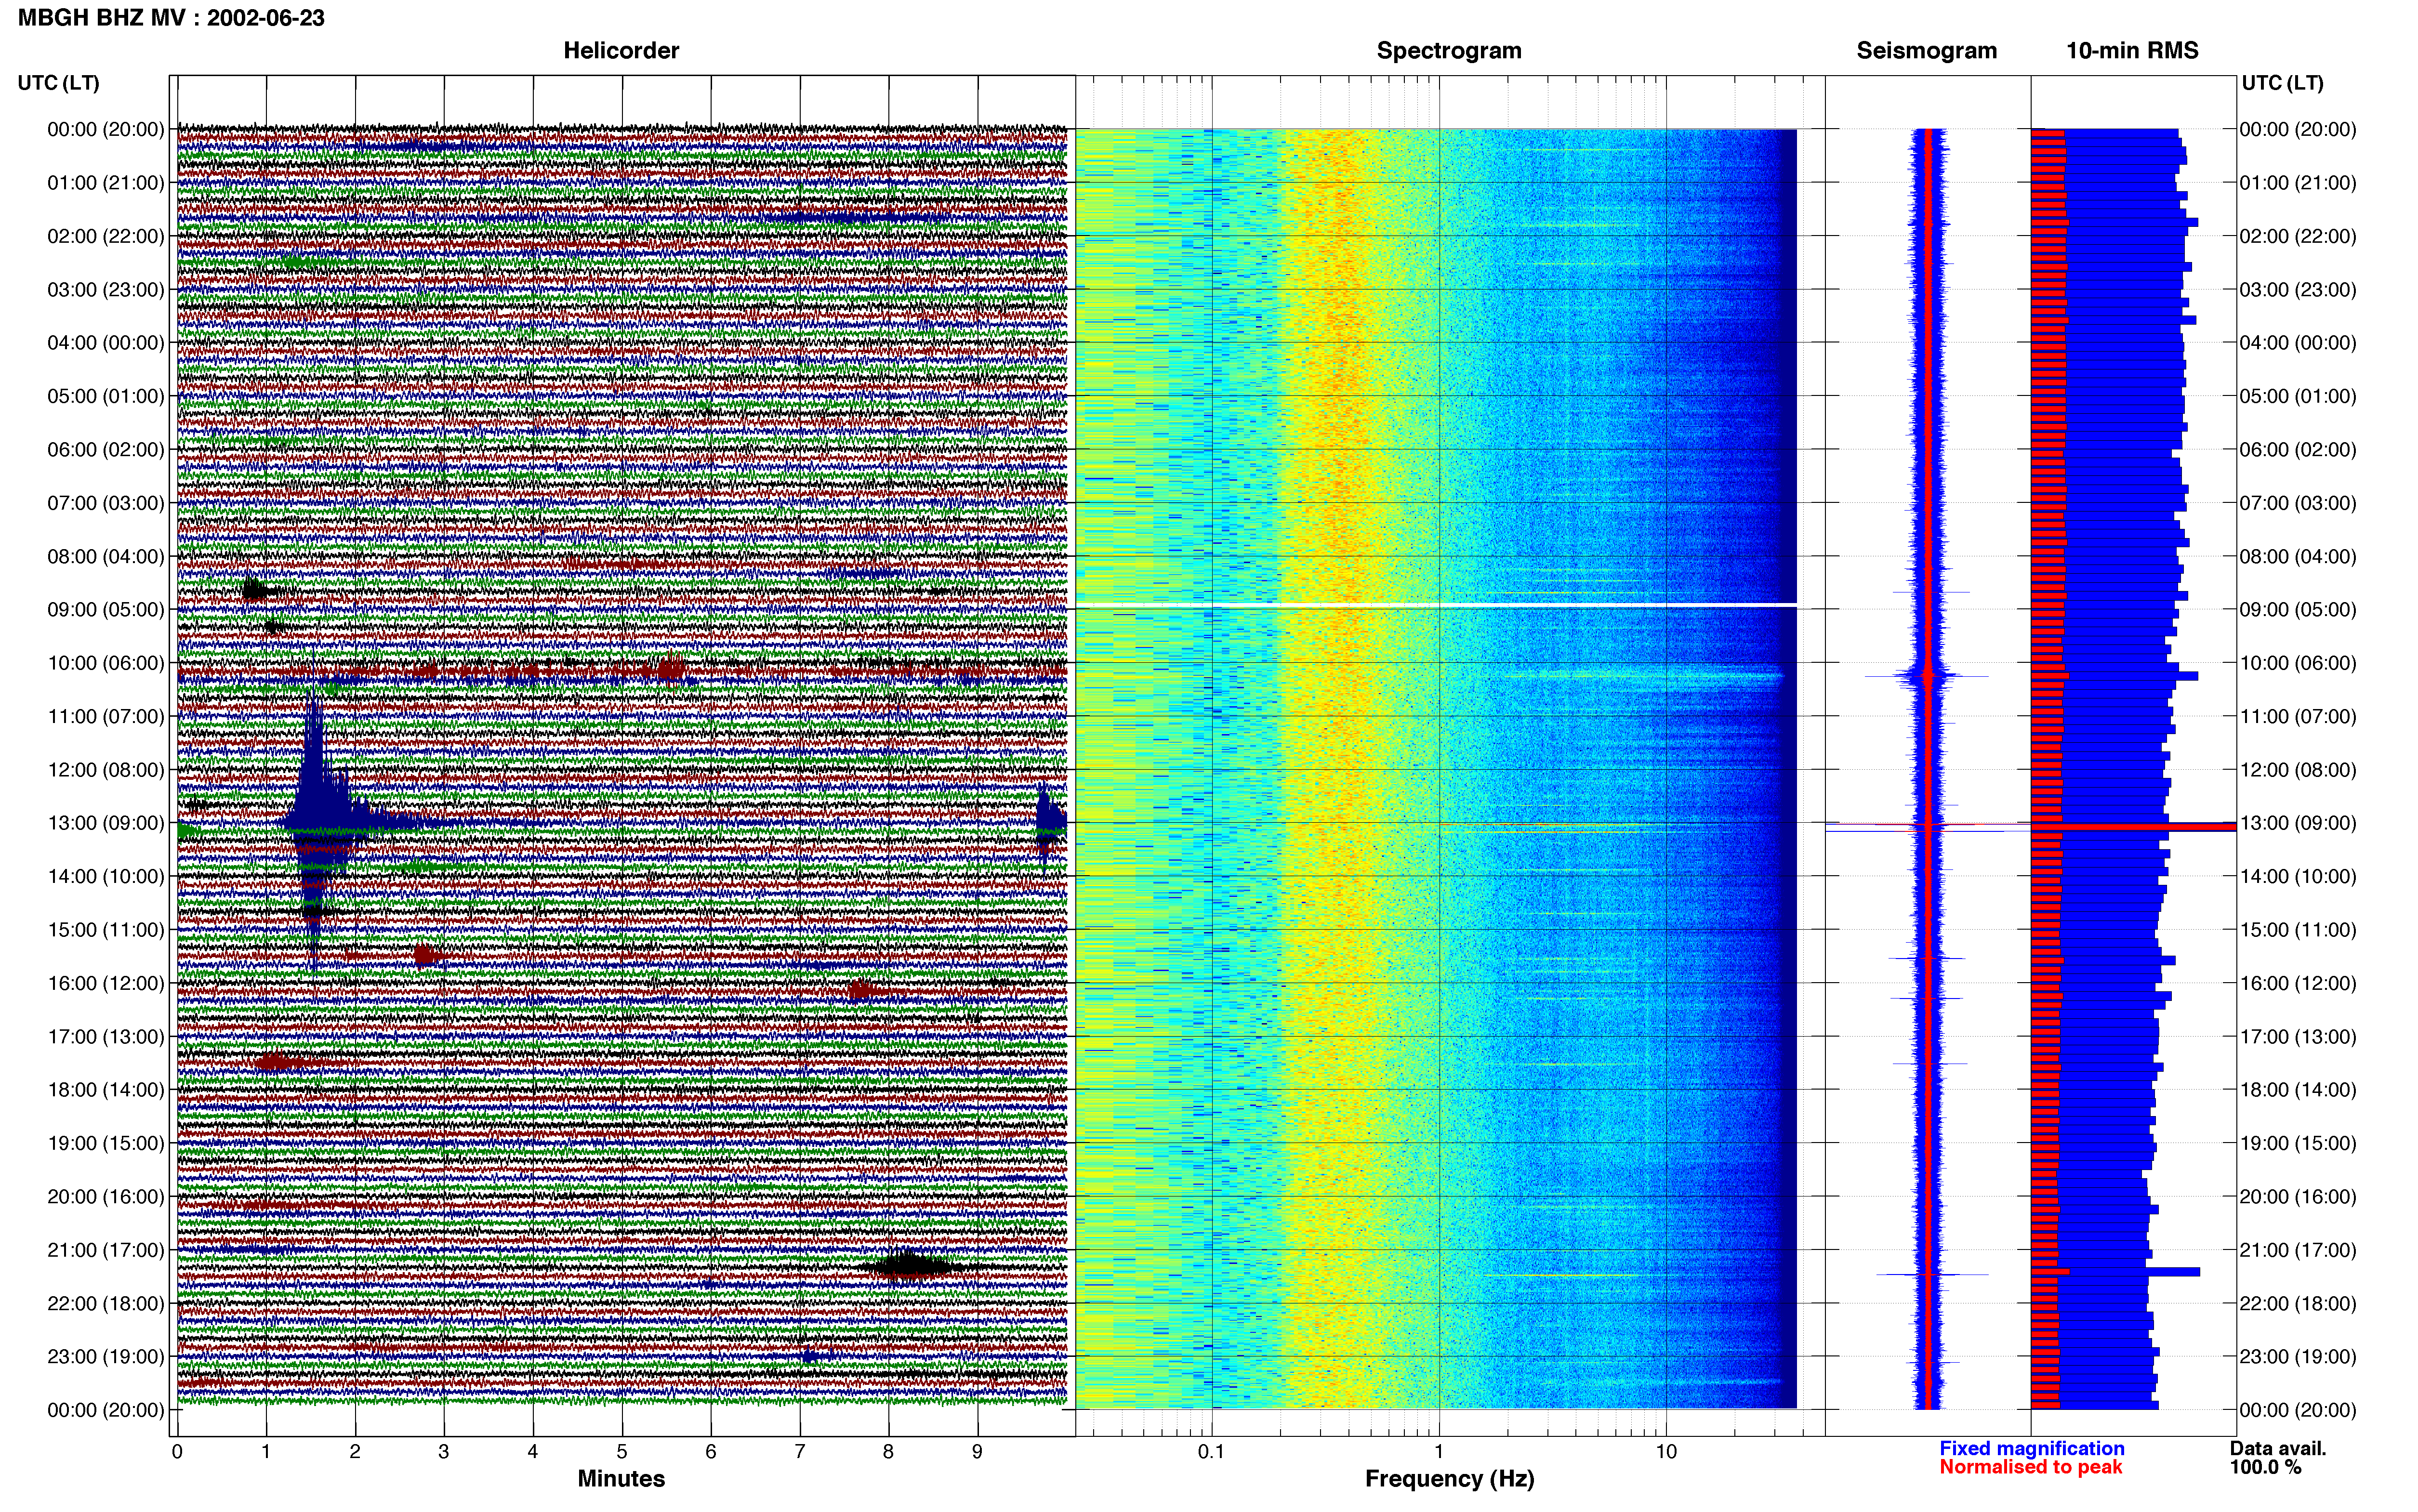Click the title 'MBGH BHZ MV : 2002-06-23'

[x=171, y=18]
